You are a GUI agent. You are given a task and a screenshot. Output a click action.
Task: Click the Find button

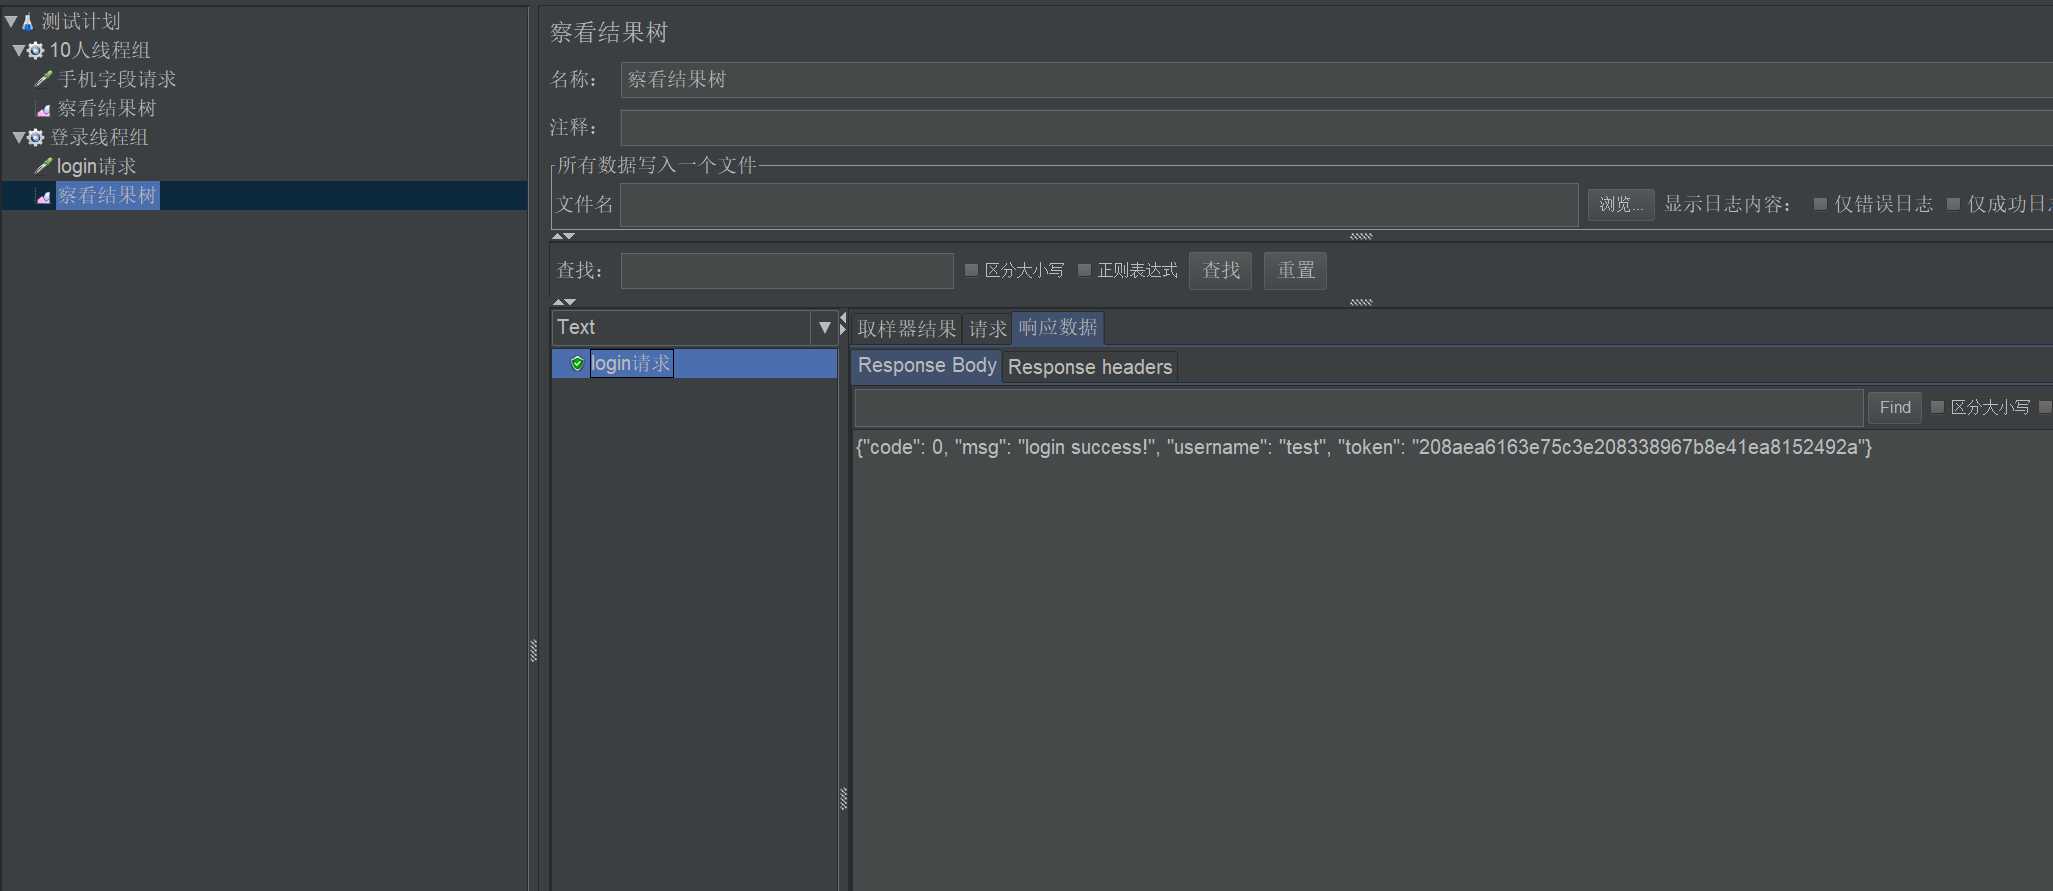pyautogui.click(x=1895, y=407)
